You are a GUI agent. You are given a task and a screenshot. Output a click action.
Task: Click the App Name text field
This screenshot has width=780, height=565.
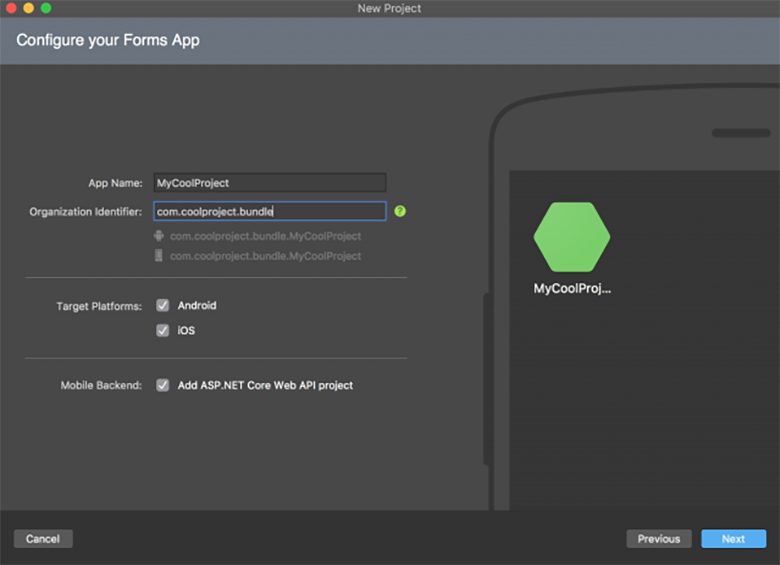[270, 183]
